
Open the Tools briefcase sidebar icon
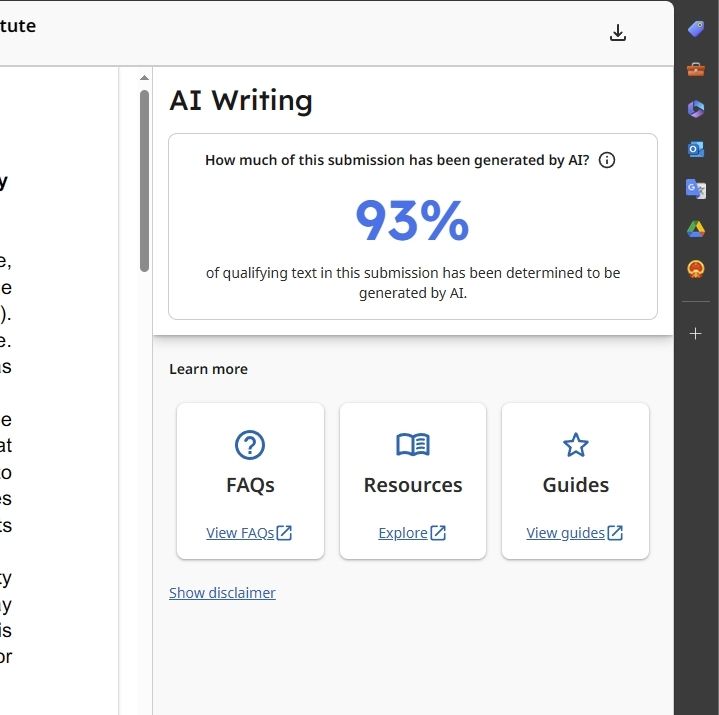(696, 69)
